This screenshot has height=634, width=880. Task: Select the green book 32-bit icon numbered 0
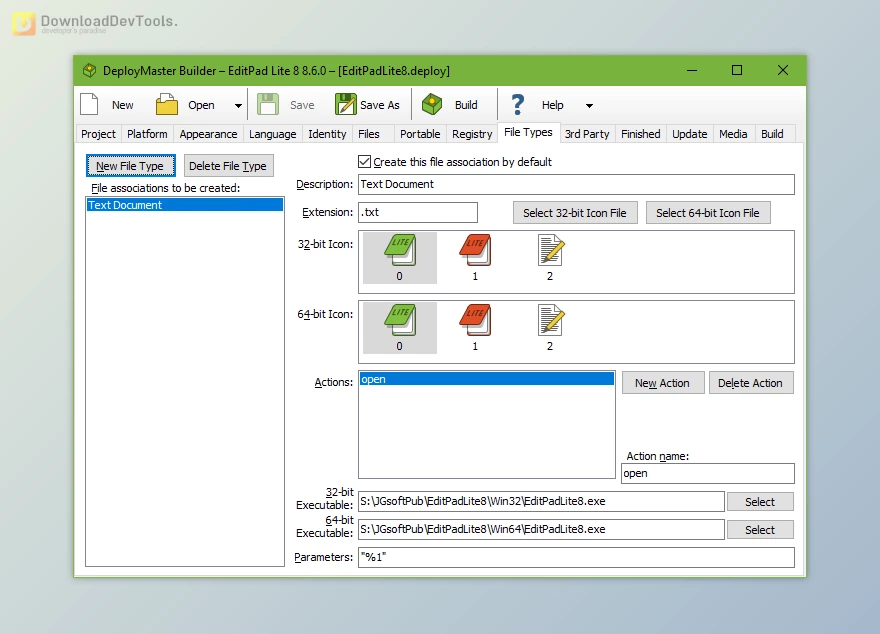[399, 253]
